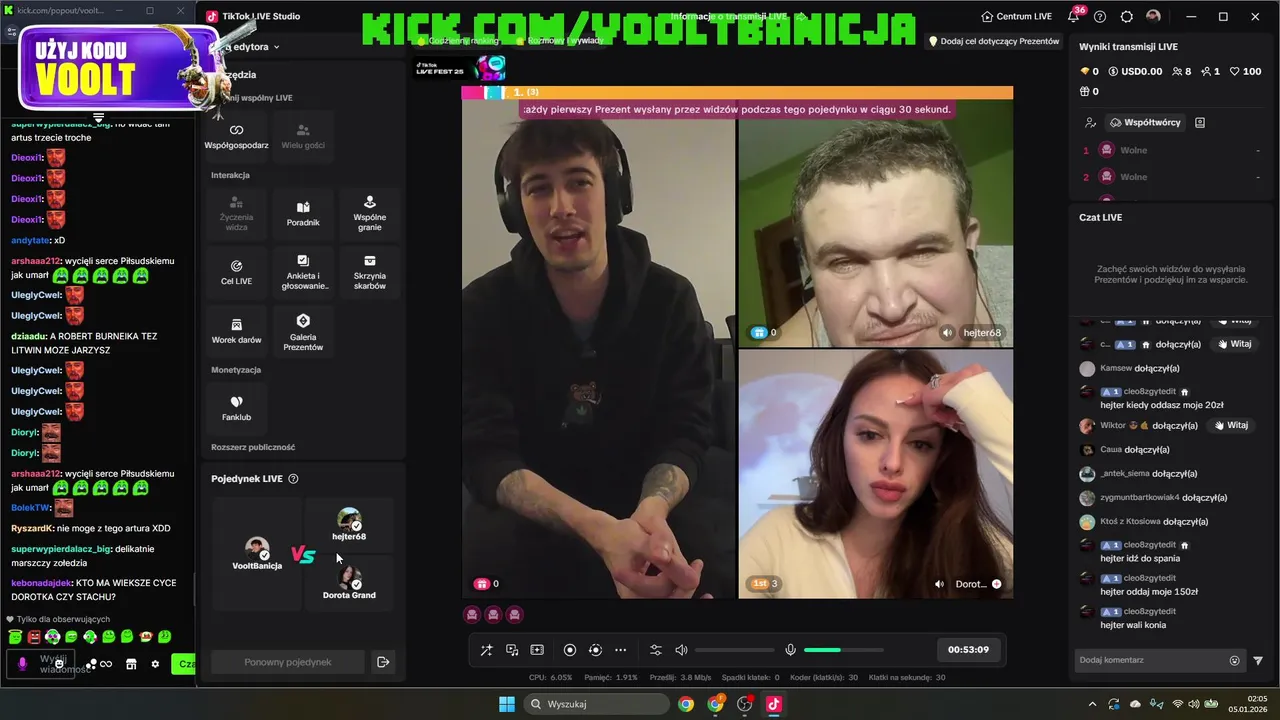1280x720 pixels.
Task: Open the Pojedynek LIVE help info icon
Action: tap(293, 479)
